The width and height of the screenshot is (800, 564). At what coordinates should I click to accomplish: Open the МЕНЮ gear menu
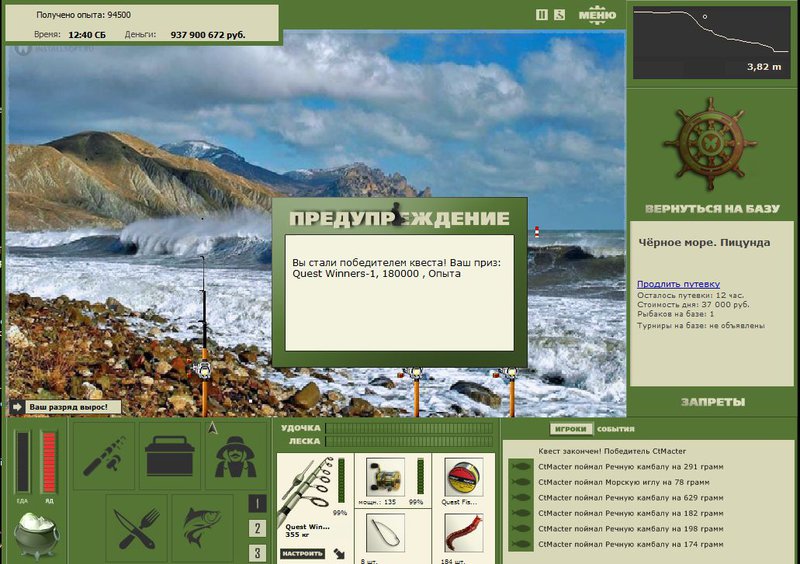click(597, 15)
